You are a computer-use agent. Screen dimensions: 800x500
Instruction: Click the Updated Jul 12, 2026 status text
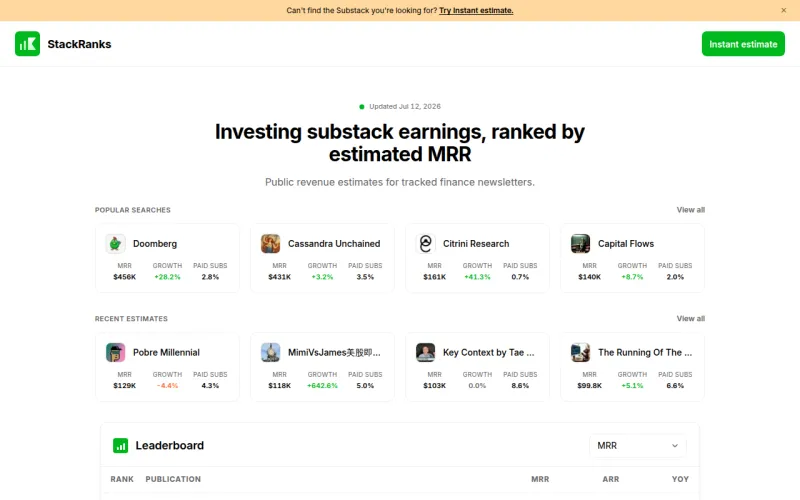405,106
